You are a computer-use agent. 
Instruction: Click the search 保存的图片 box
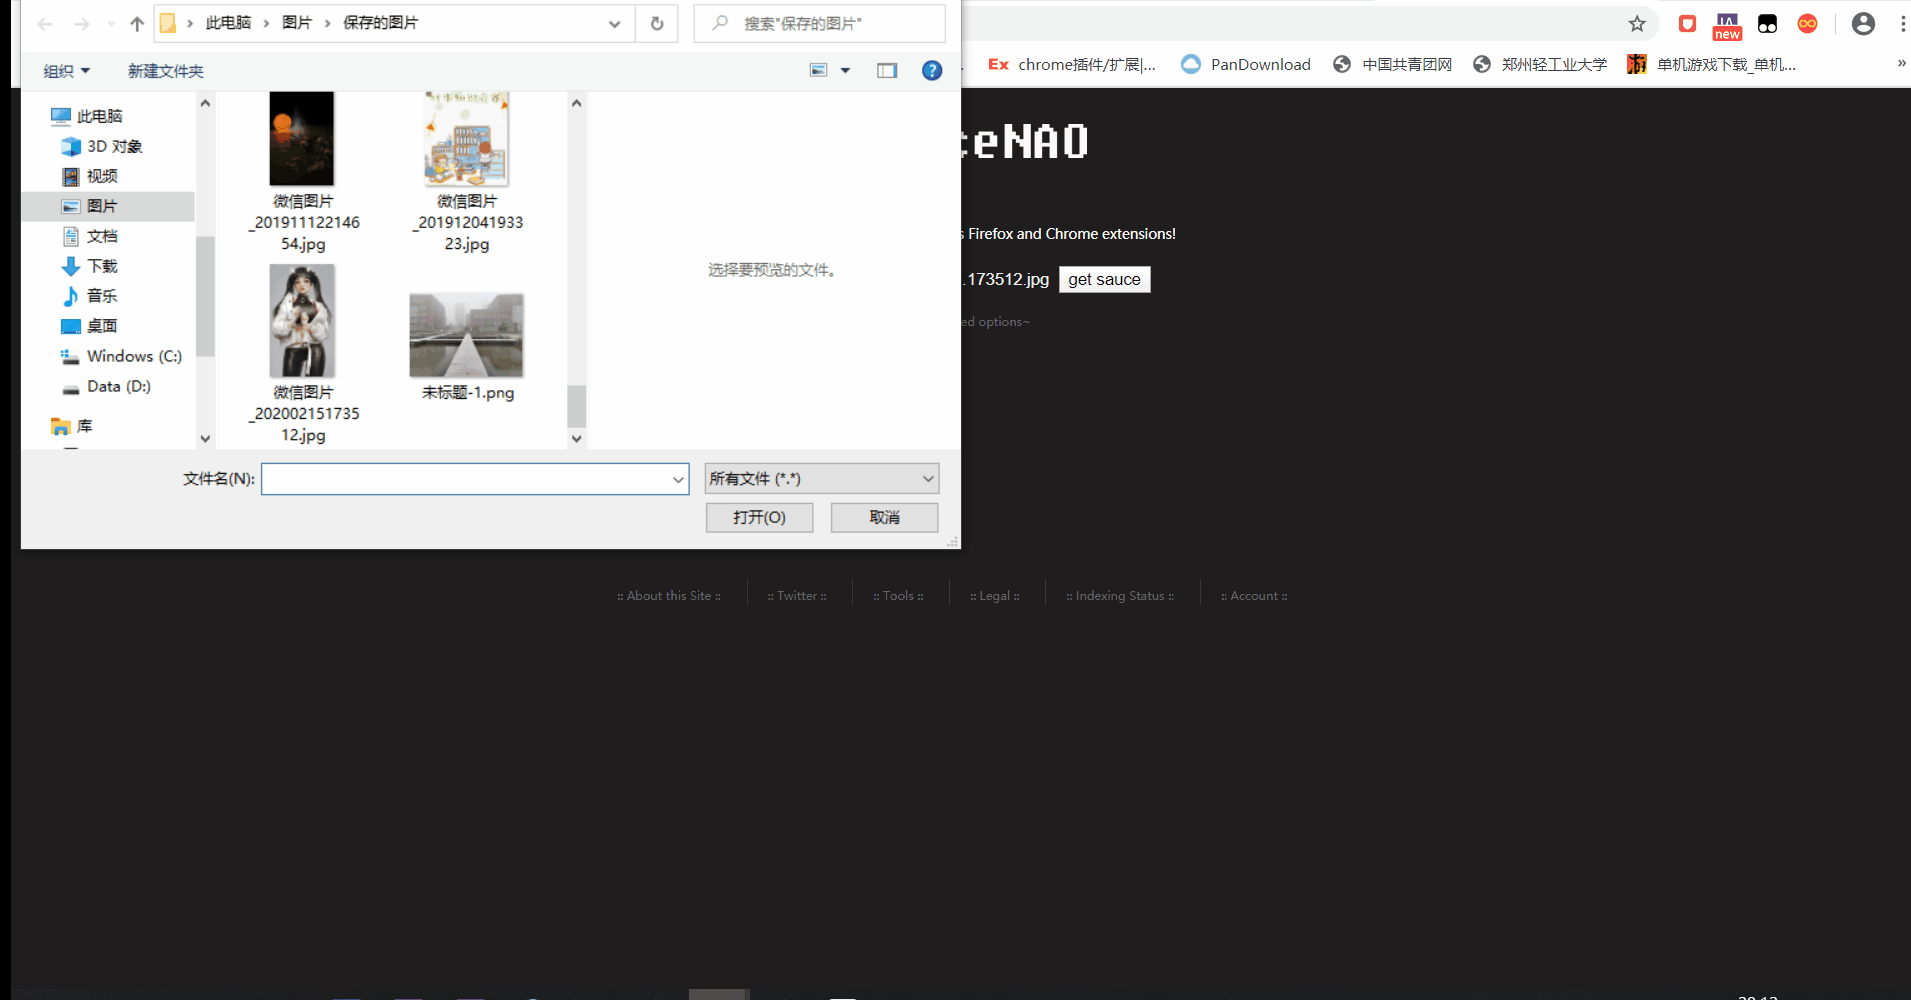point(819,24)
